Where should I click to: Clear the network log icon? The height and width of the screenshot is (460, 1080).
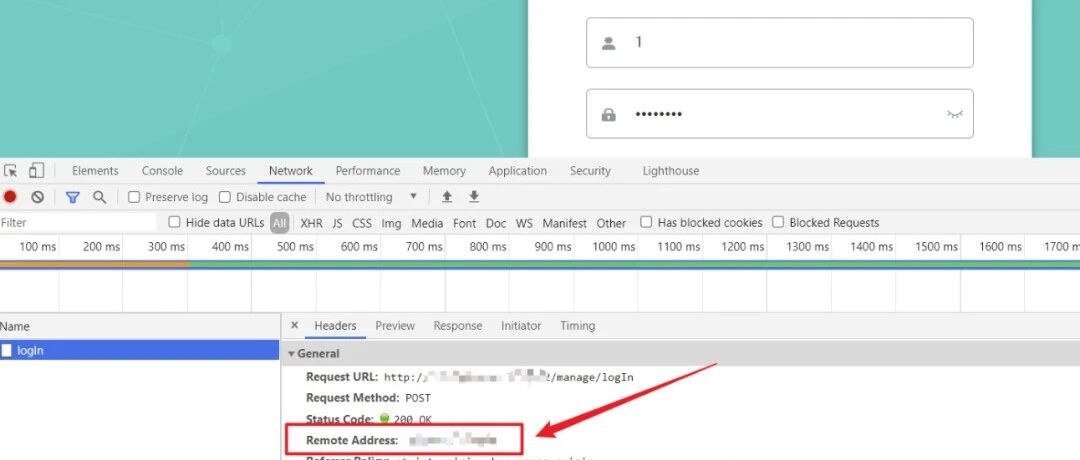point(38,197)
